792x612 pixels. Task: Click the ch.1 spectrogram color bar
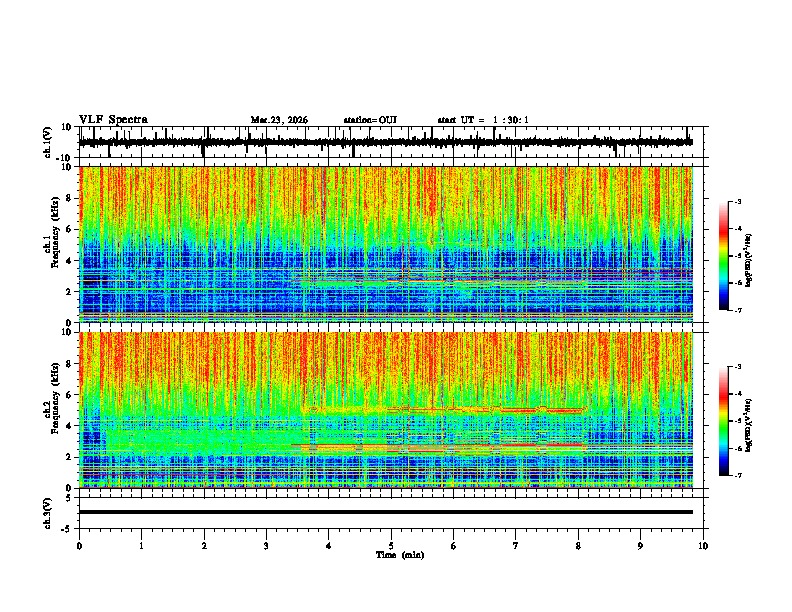pos(723,256)
